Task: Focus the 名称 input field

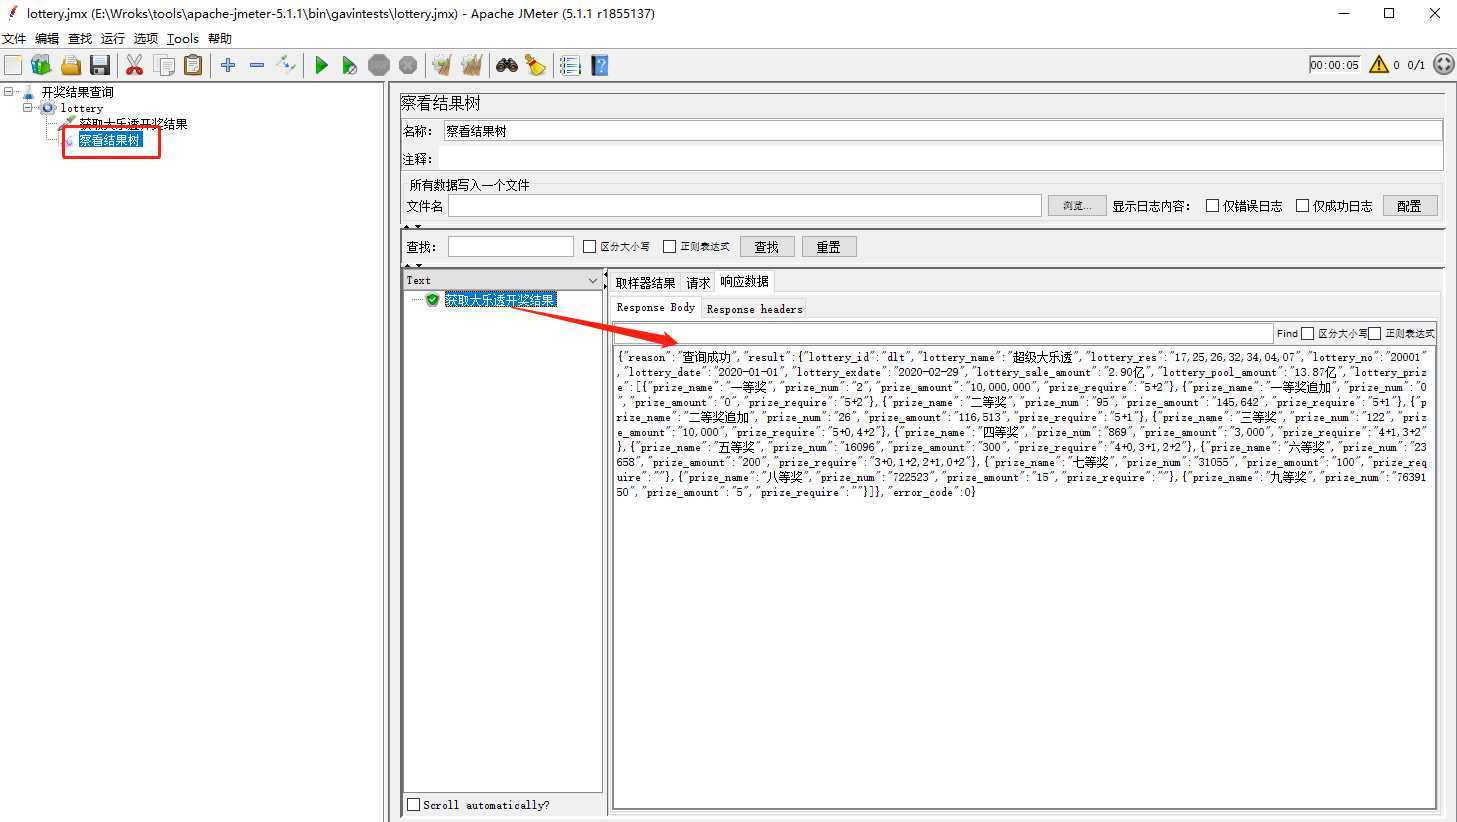Action: click(x=942, y=131)
